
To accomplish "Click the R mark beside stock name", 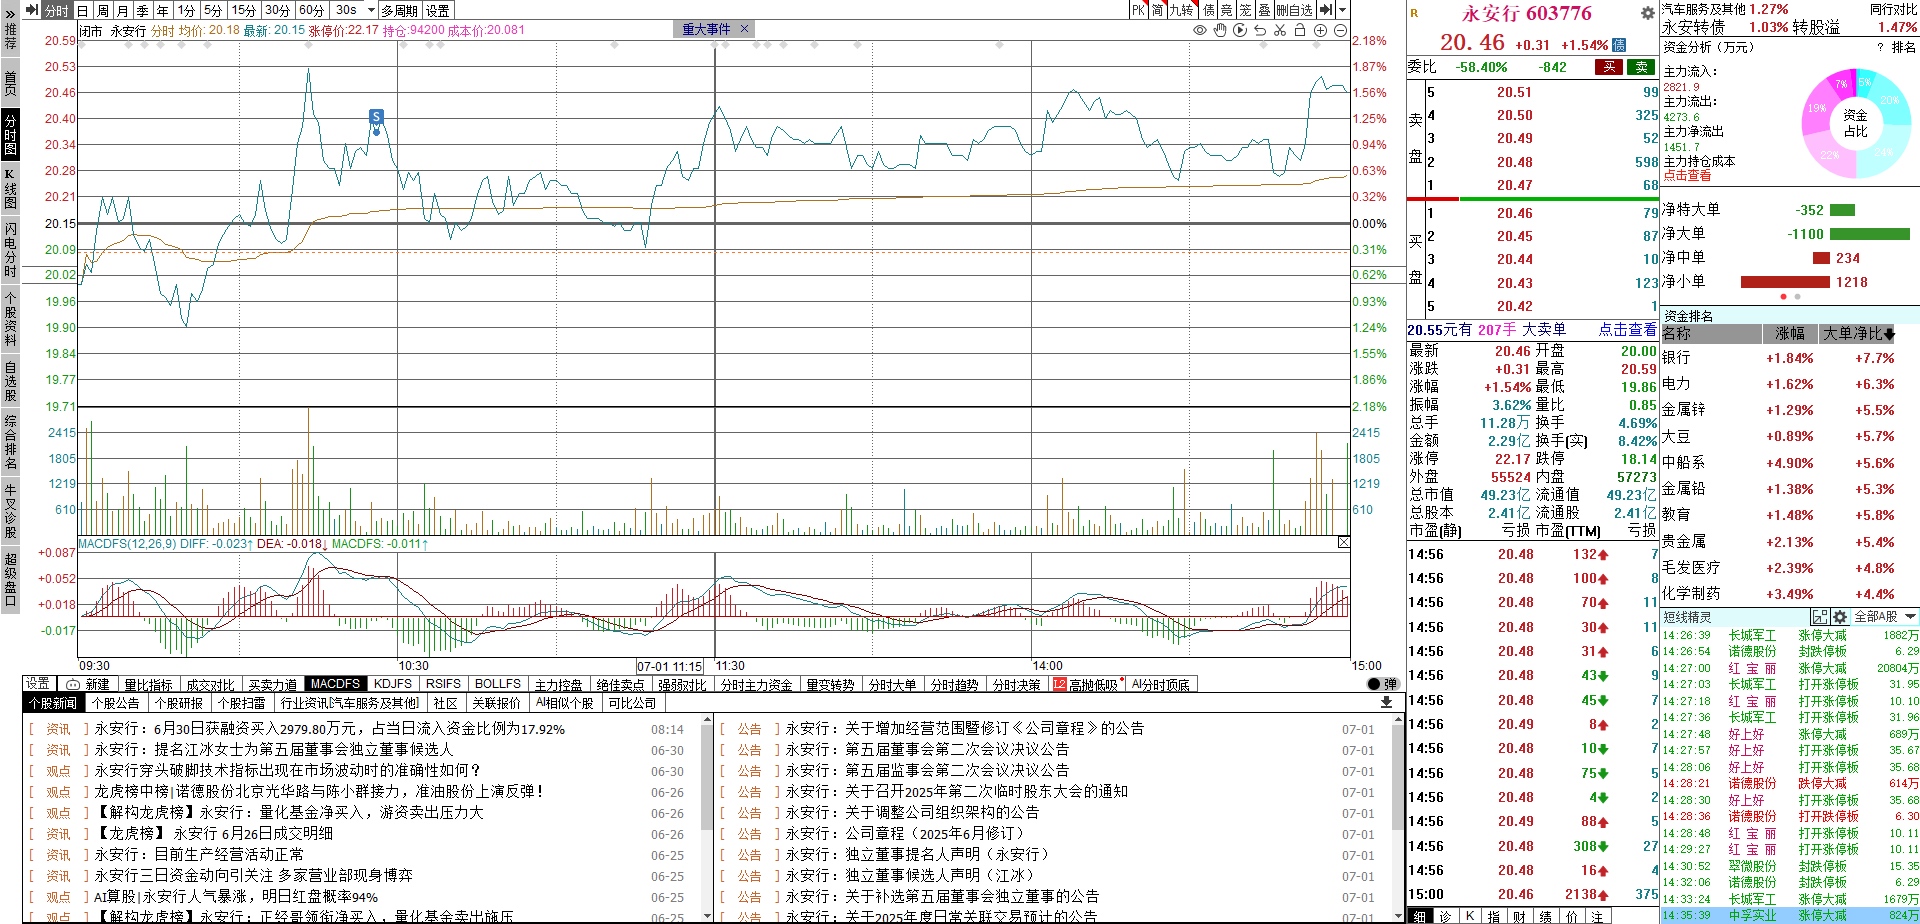I will click(x=1414, y=13).
